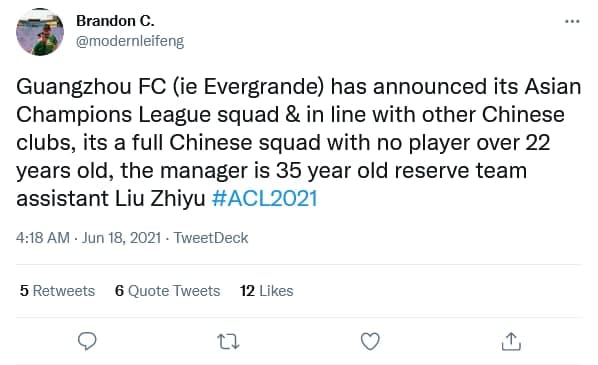Click the Jun 18, 2021 date
598x365 pixels.
(121, 238)
